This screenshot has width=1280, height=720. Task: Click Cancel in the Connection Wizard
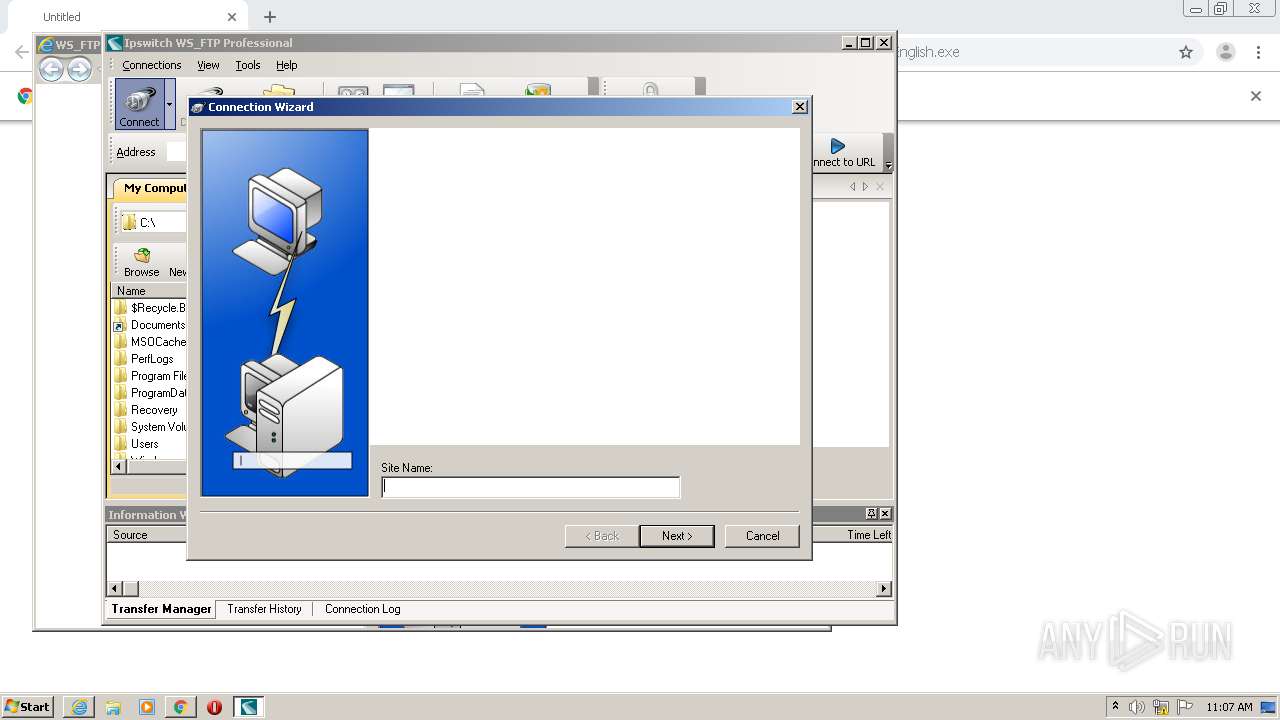(762, 536)
